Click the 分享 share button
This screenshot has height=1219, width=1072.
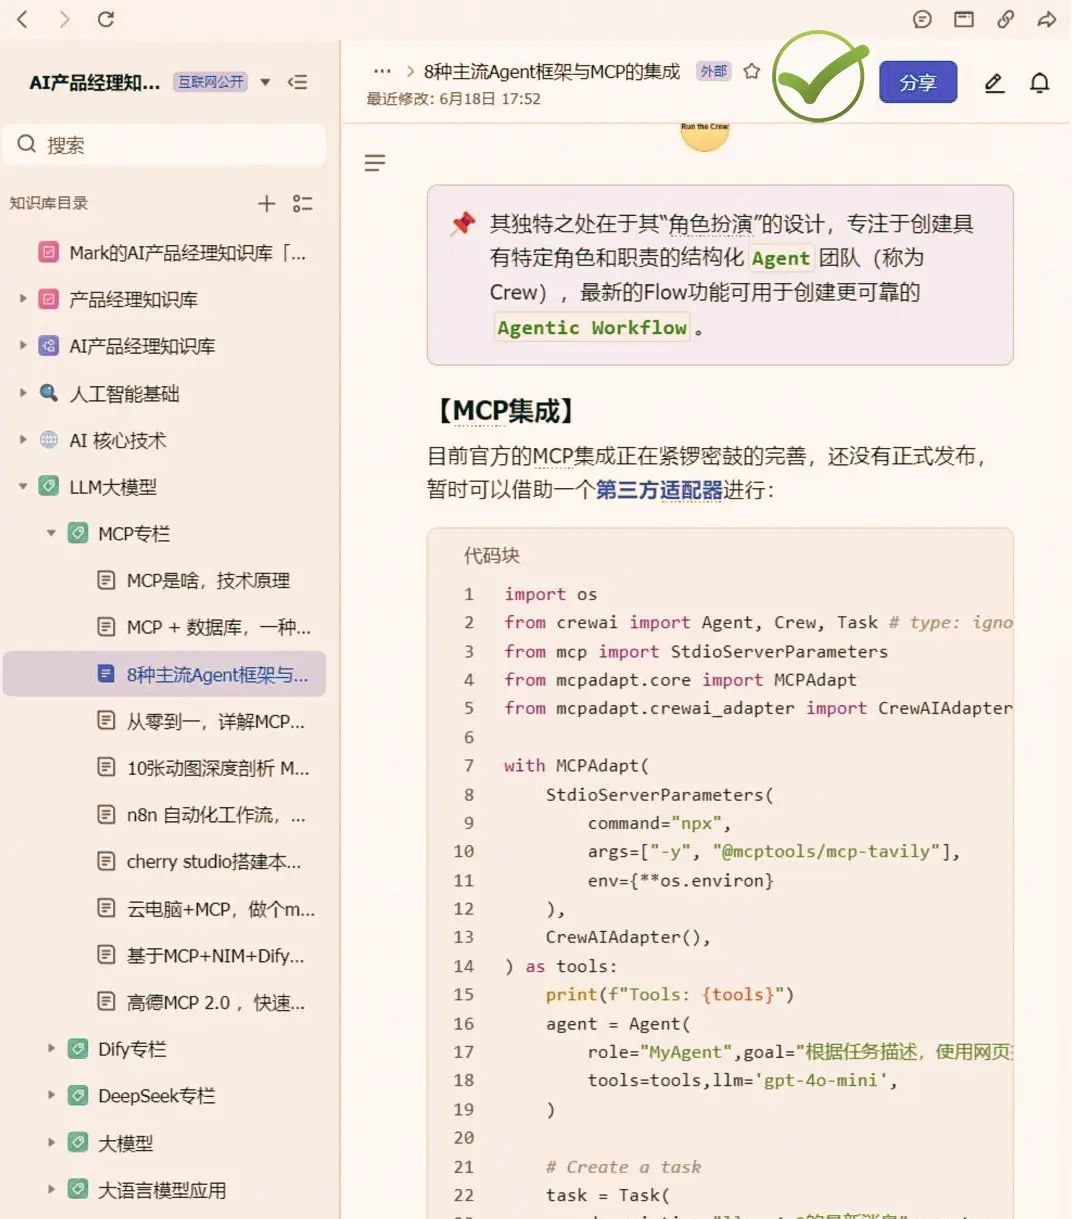point(917,82)
